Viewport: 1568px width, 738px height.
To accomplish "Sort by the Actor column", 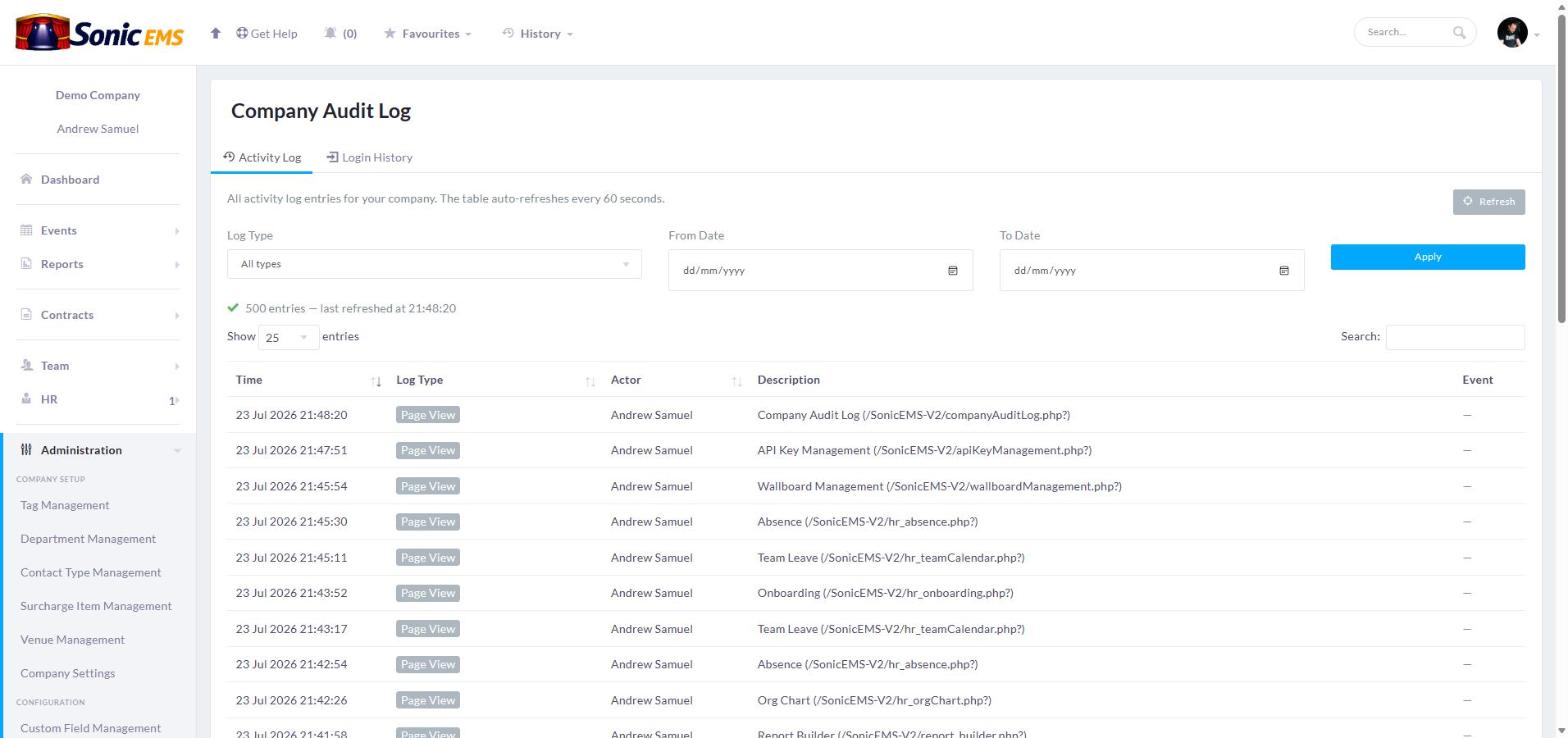I will tap(676, 380).
